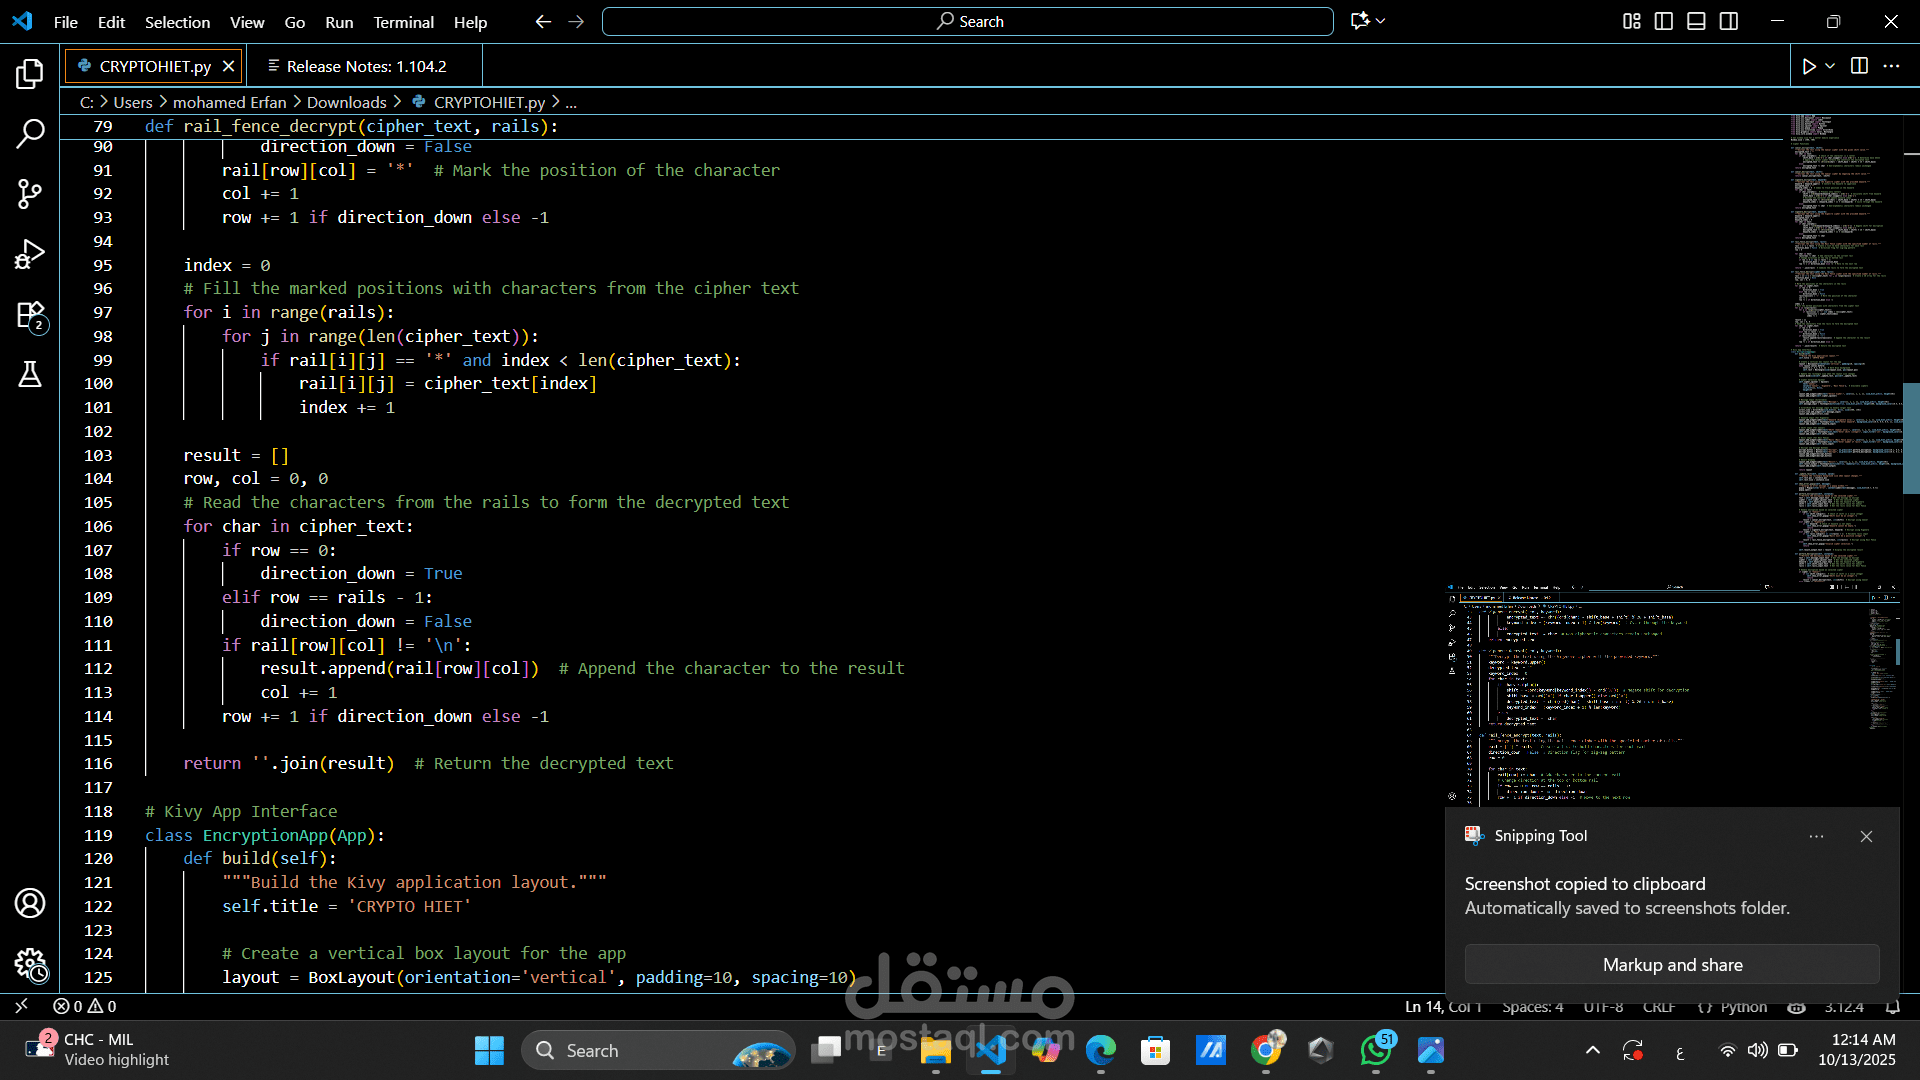Open Copilot status icon in status bar

[x=1796, y=1006]
